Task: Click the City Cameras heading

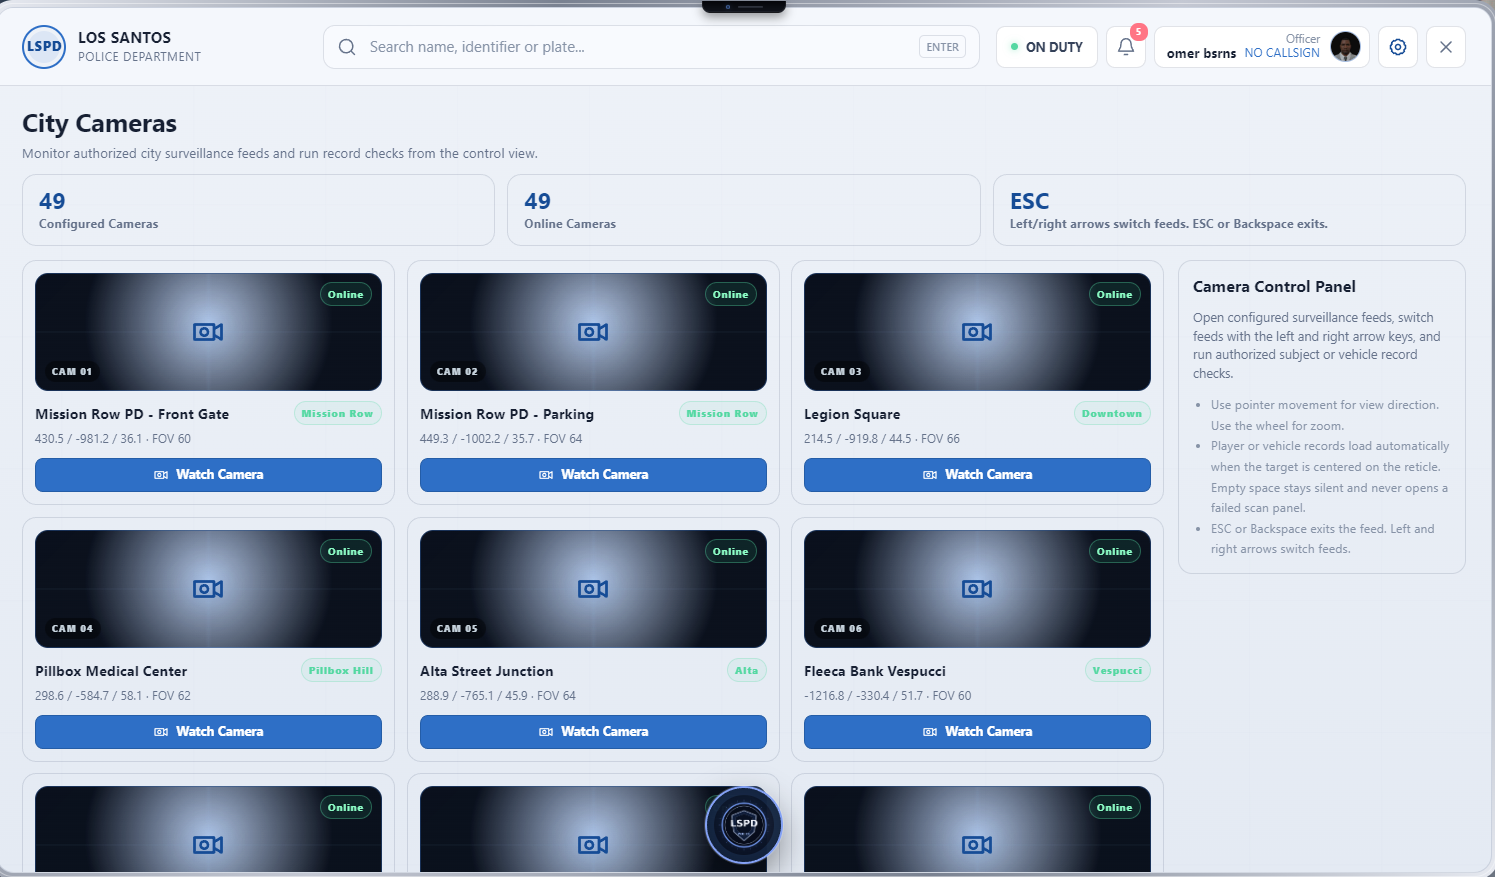Action: click(x=100, y=124)
